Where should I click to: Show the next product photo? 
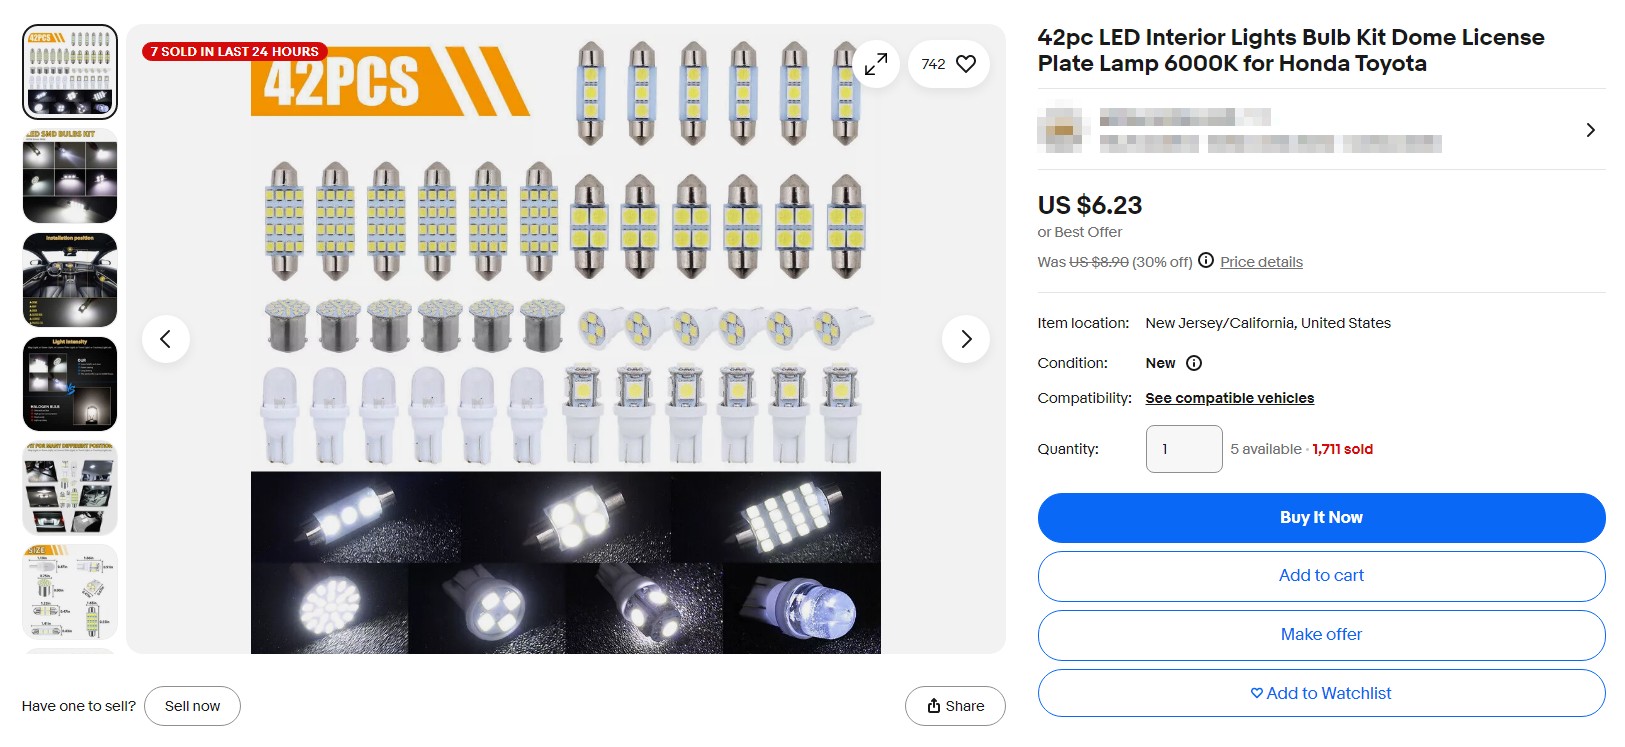(965, 339)
